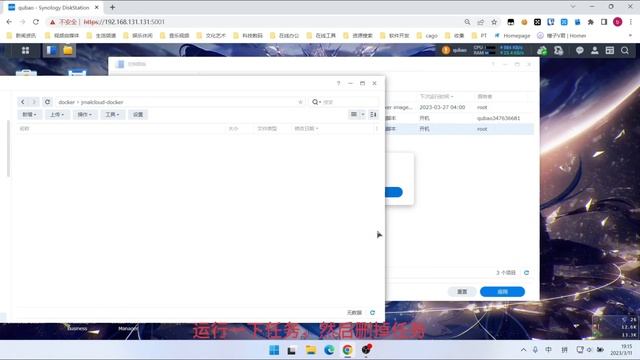Open the cago bookmark folder
This screenshot has width=640, height=360.
427,36
